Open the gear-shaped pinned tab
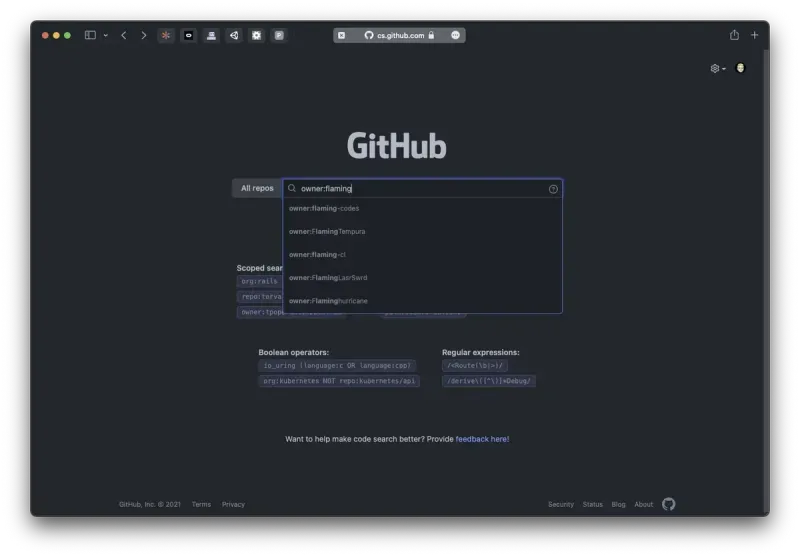 click(257, 35)
